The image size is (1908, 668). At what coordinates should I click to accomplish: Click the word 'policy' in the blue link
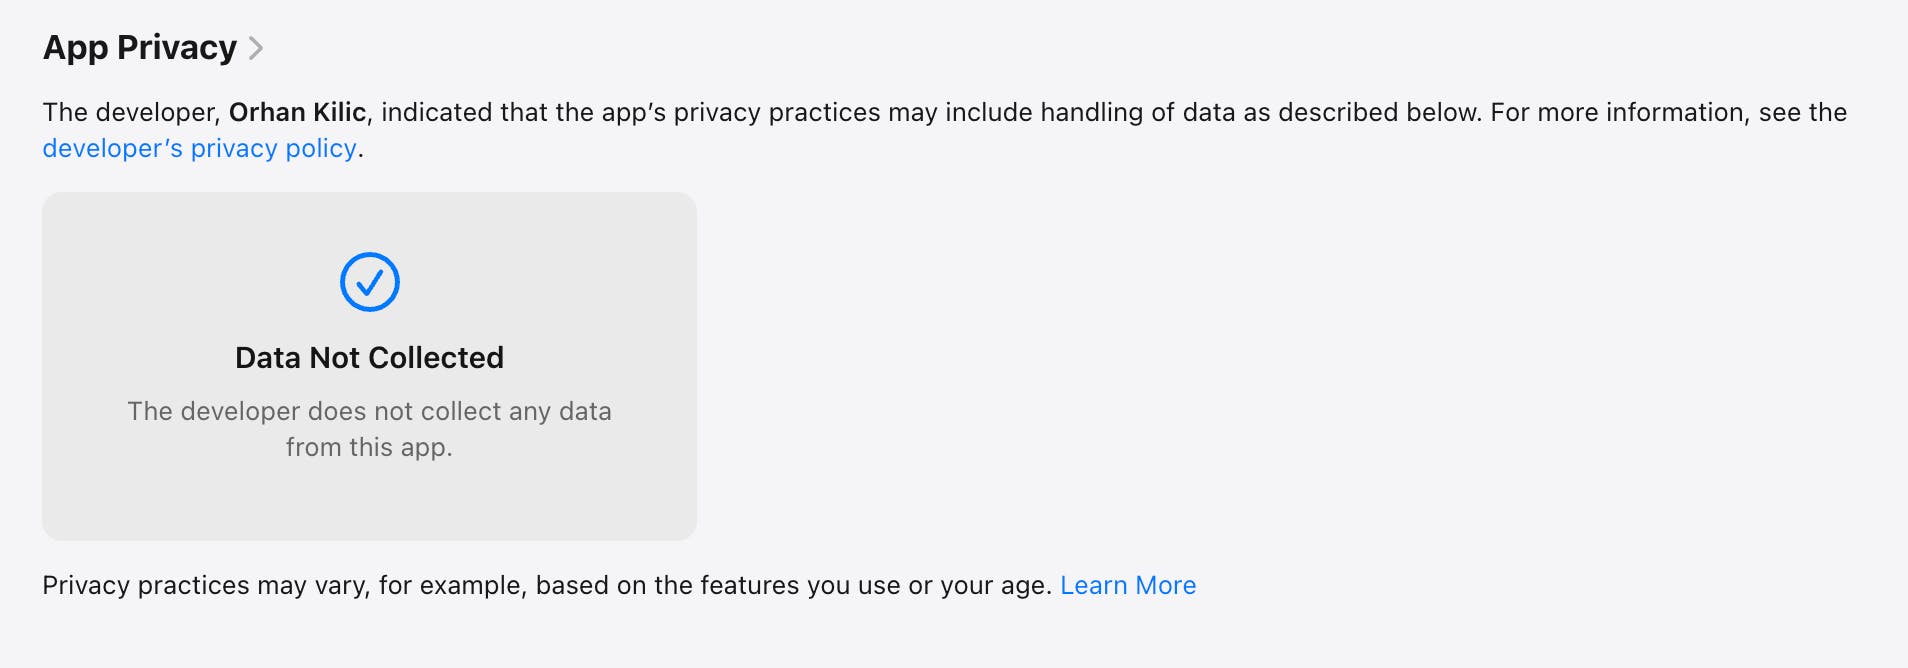coord(320,148)
